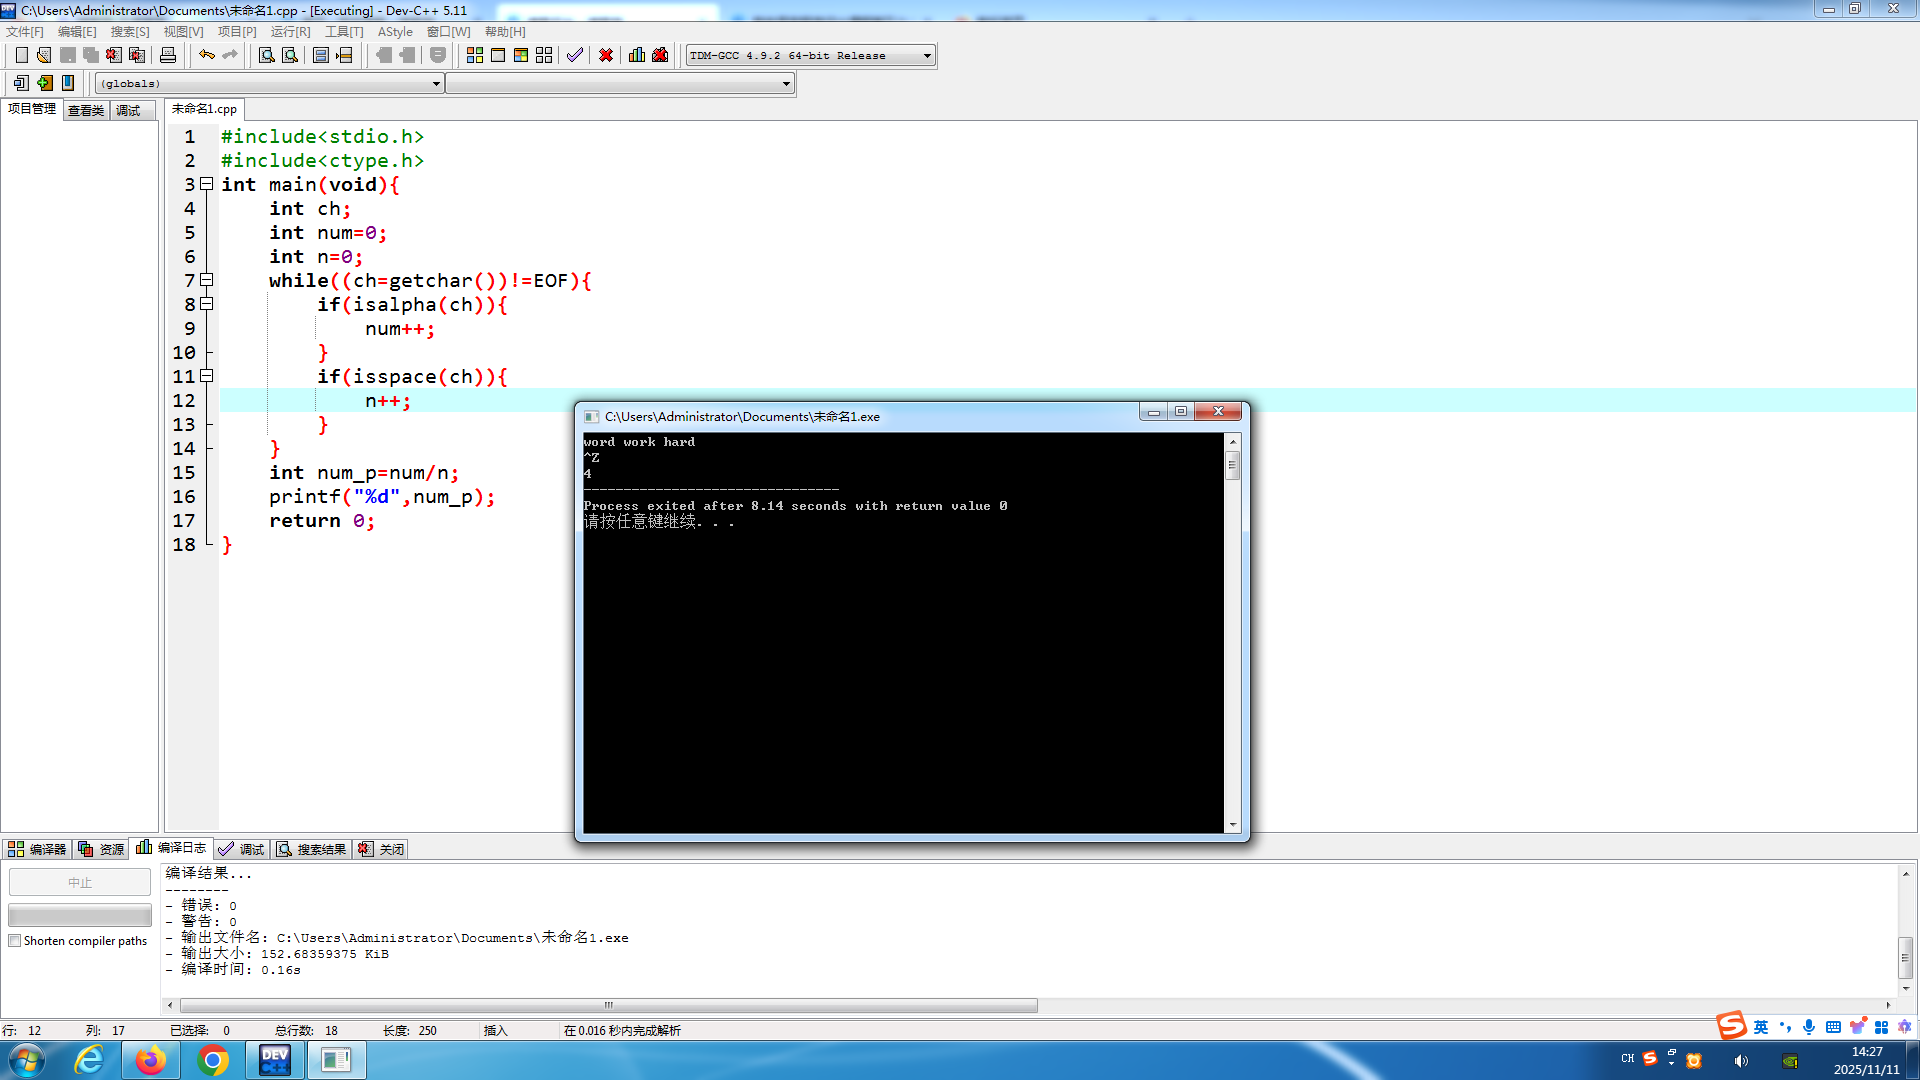This screenshot has width=1920, height=1080.
Task: Click the Compile toolbar icon
Action: tap(475, 55)
